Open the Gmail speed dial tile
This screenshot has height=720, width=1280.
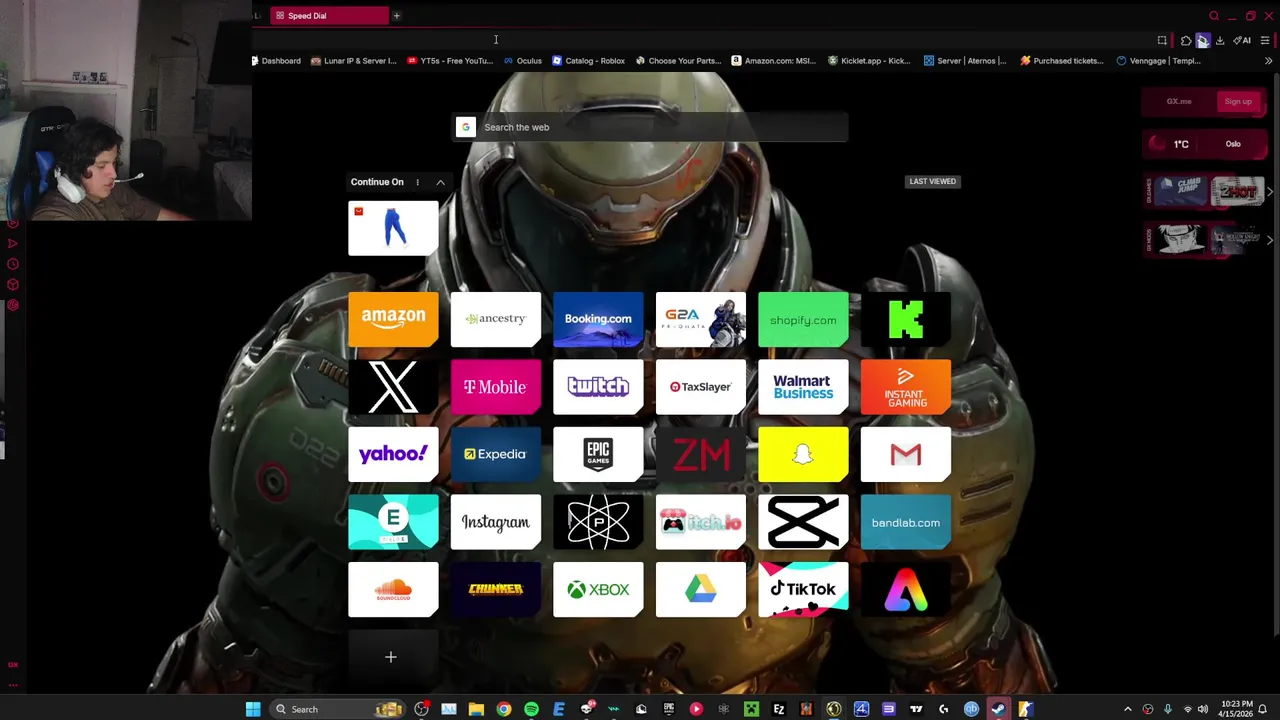[x=906, y=454]
